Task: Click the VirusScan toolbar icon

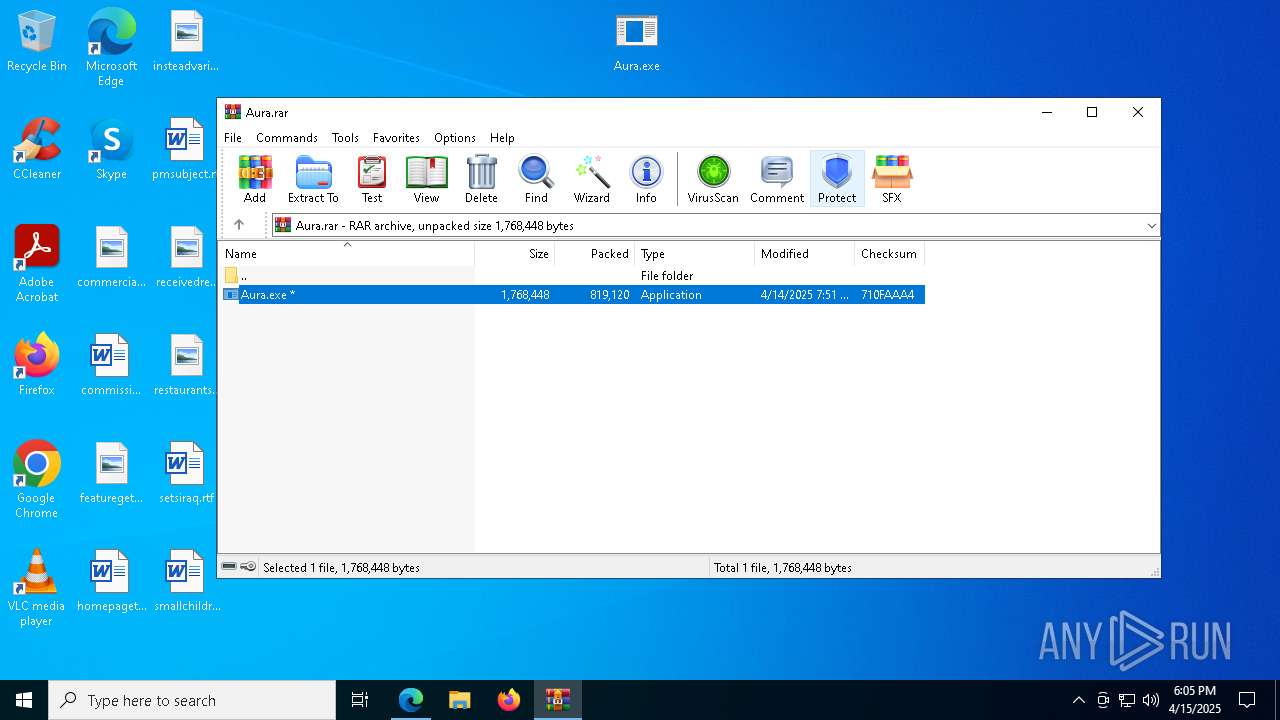Action: pyautogui.click(x=713, y=180)
